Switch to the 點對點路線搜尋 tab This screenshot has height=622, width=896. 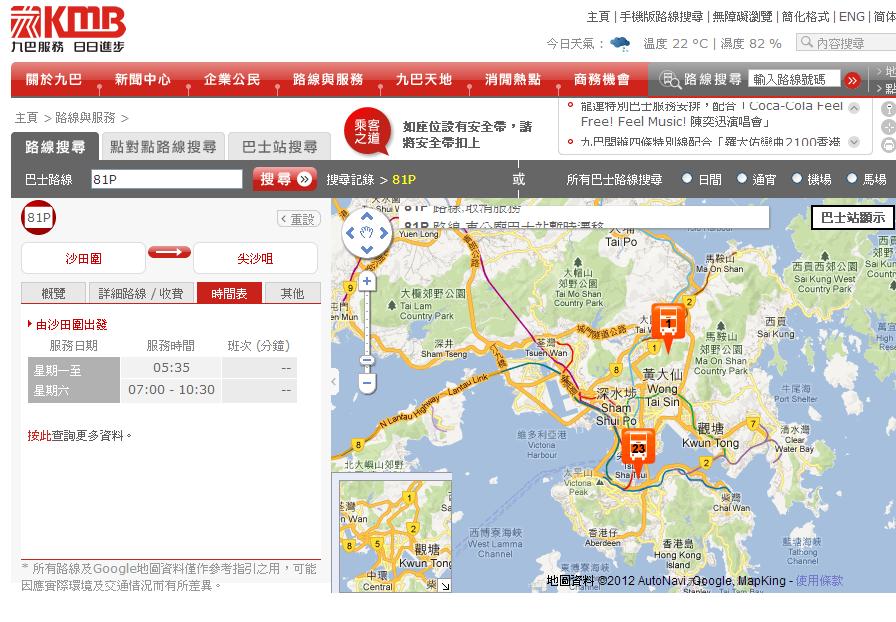tap(163, 147)
